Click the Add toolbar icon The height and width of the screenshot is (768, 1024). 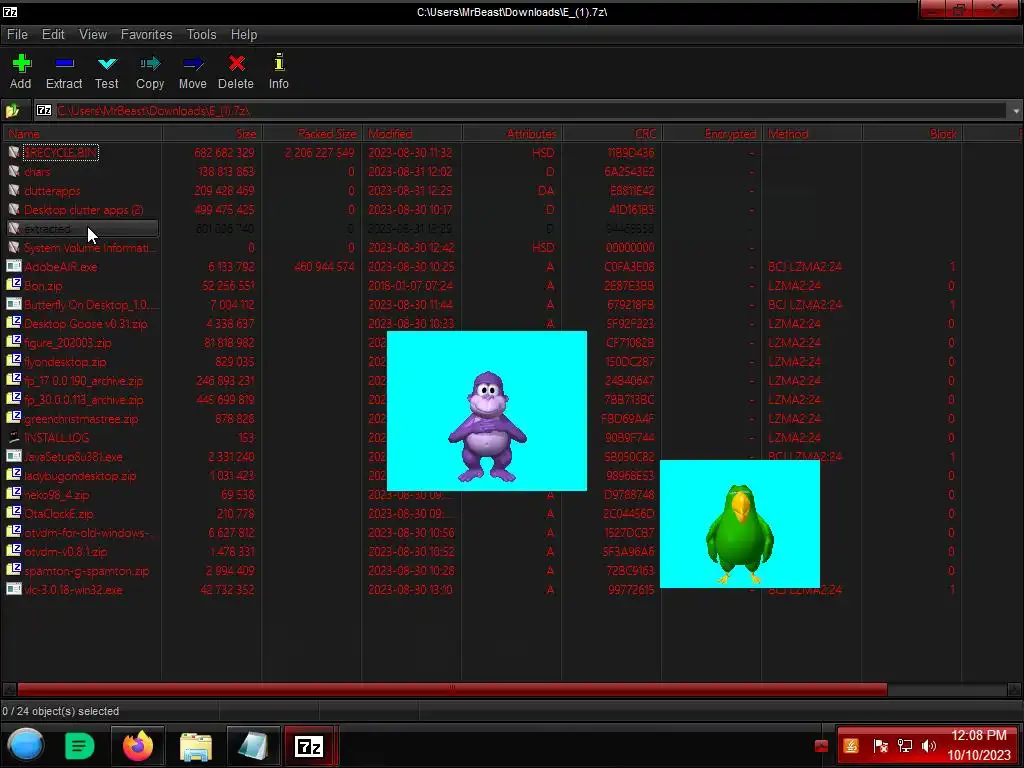(21, 63)
